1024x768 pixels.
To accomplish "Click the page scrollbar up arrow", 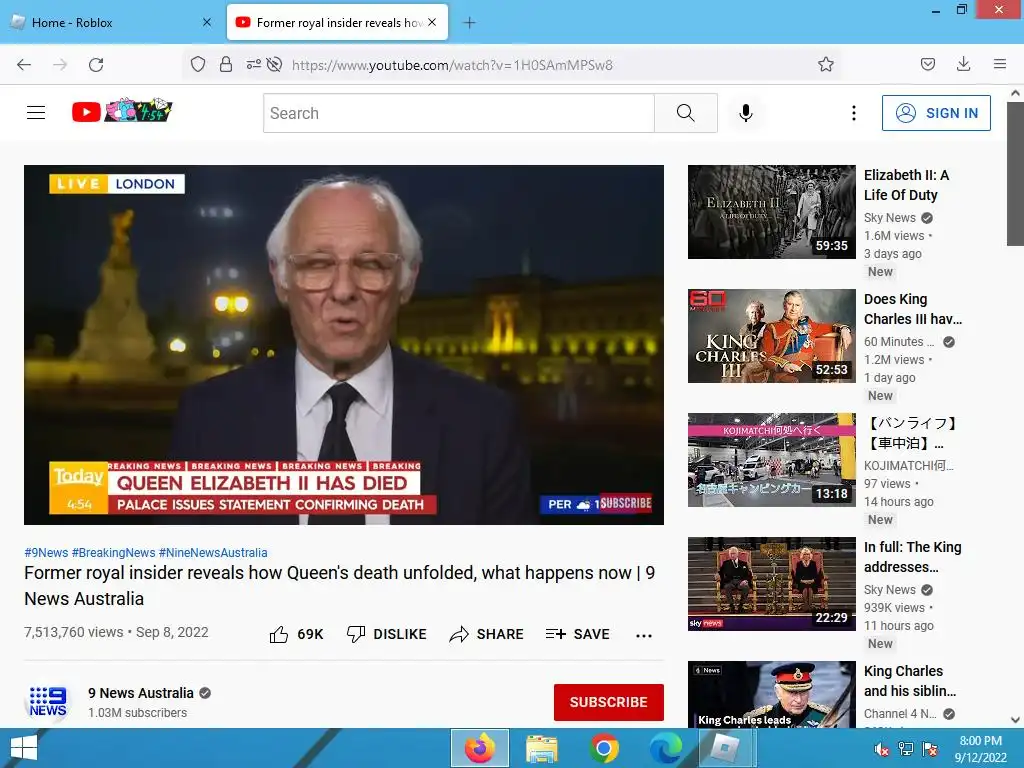I will pyautogui.click(x=1015, y=93).
